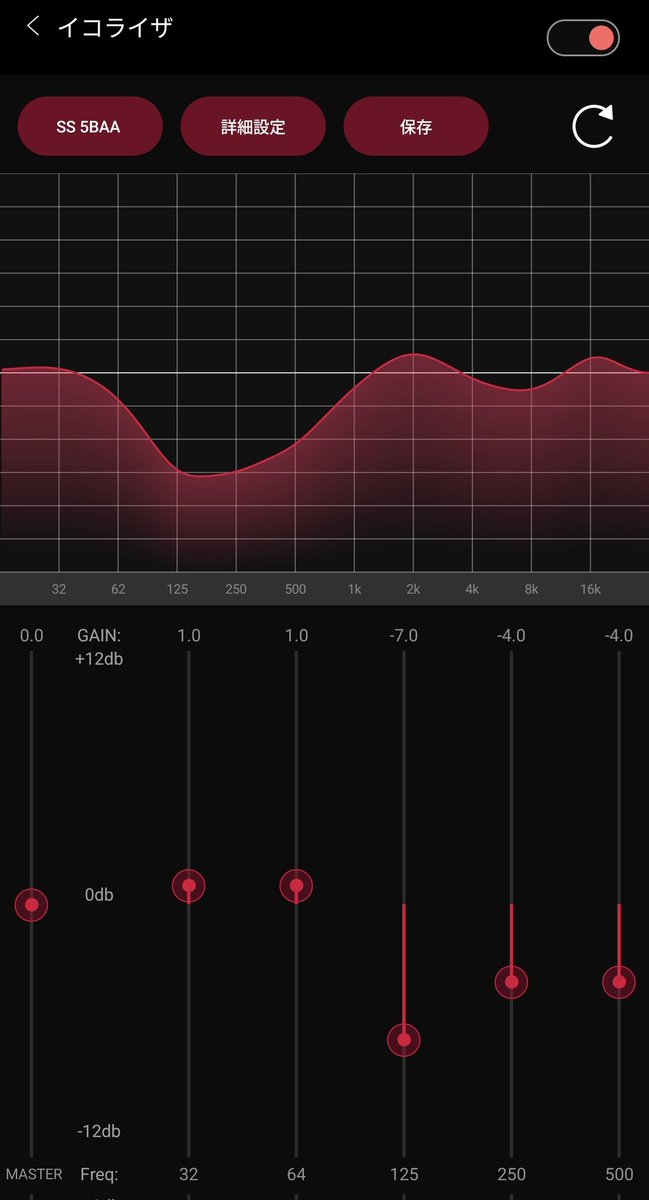Image resolution: width=649 pixels, height=1200 pixels.
Task: Click the 500 Hz band slider knob
Action: pyautogui.click(x=619, y=982)
